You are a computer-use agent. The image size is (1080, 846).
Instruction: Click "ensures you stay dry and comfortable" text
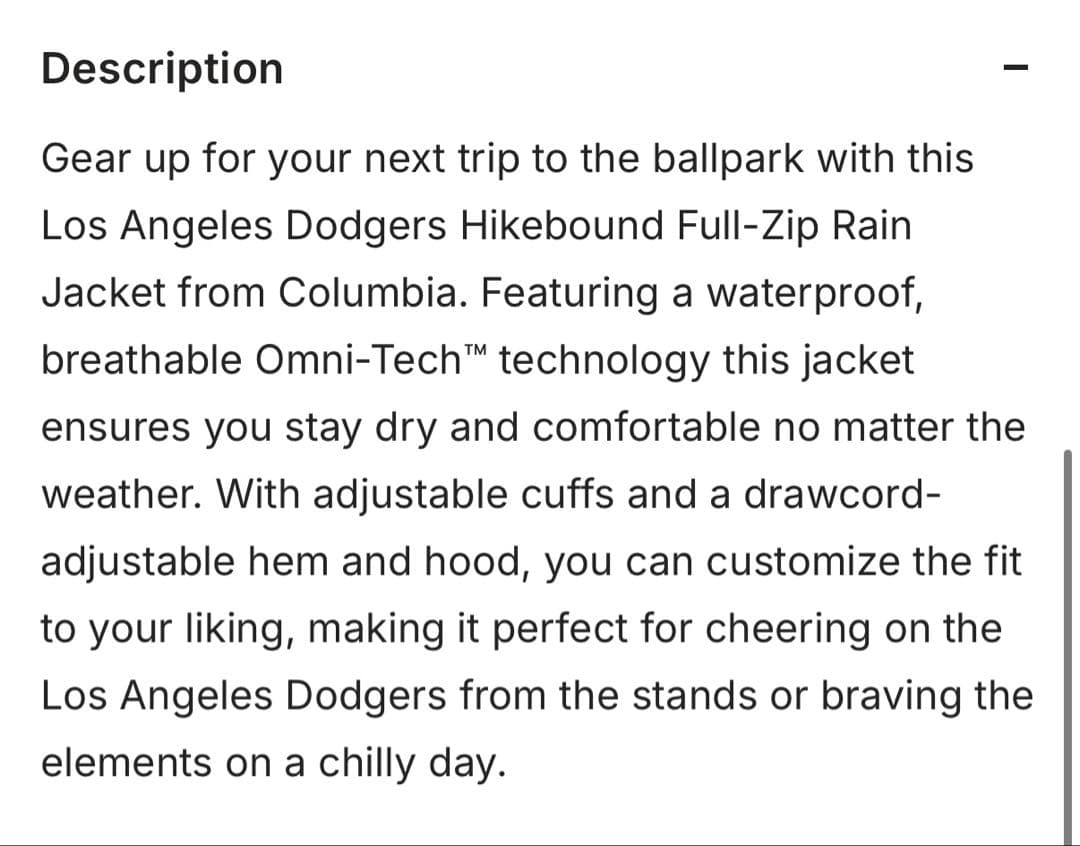coord(400,427)
